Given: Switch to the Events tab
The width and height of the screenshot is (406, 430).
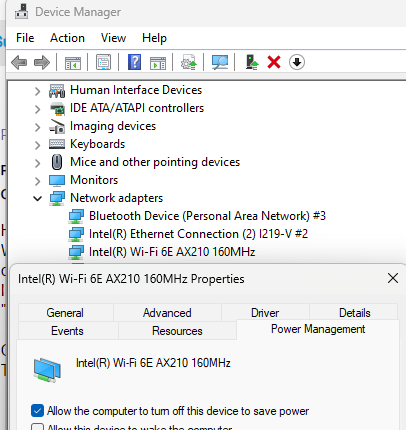Looking at the screenshot, I should tap(67, 331).
